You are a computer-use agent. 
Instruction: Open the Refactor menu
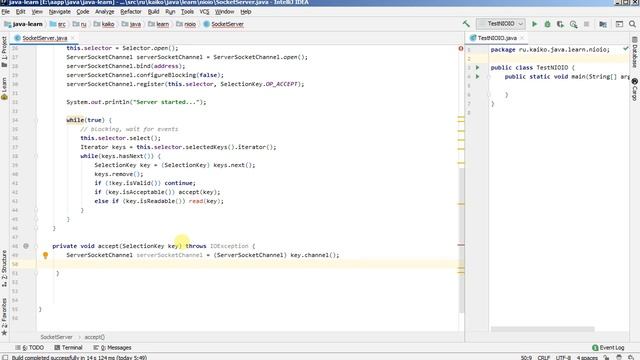pyautogui.click(x=131, y=11)
